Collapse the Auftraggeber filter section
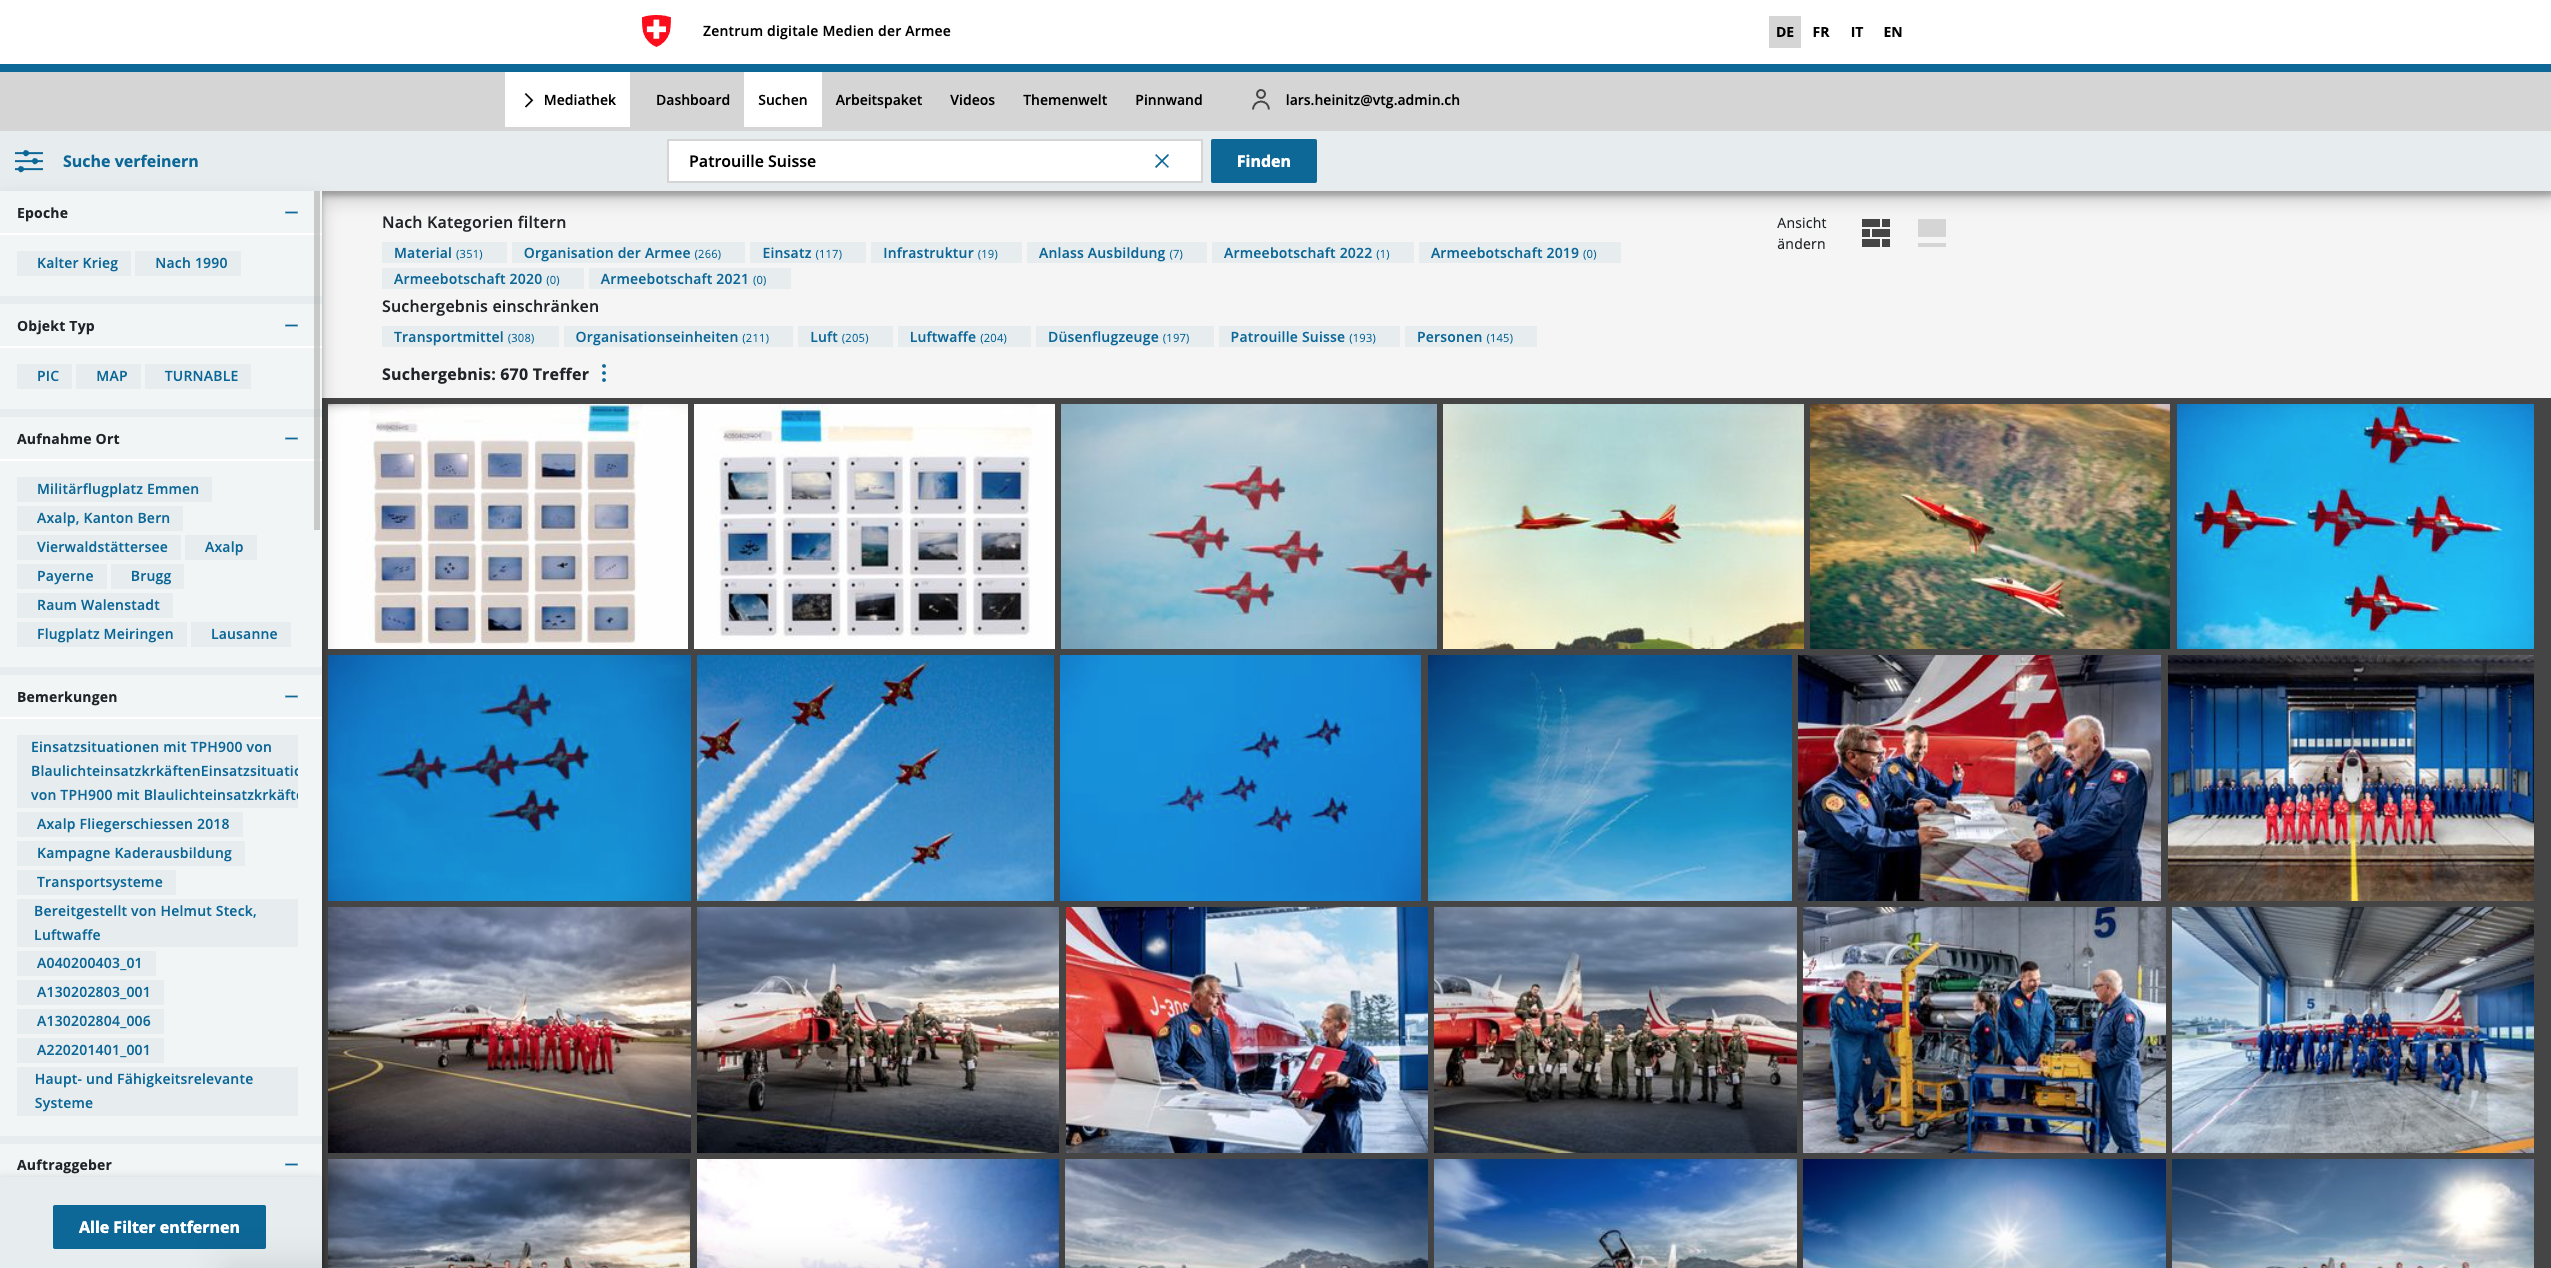Image resolution: width=2551 pixels, height=1268 pixels. click(x=291, y=1165)
